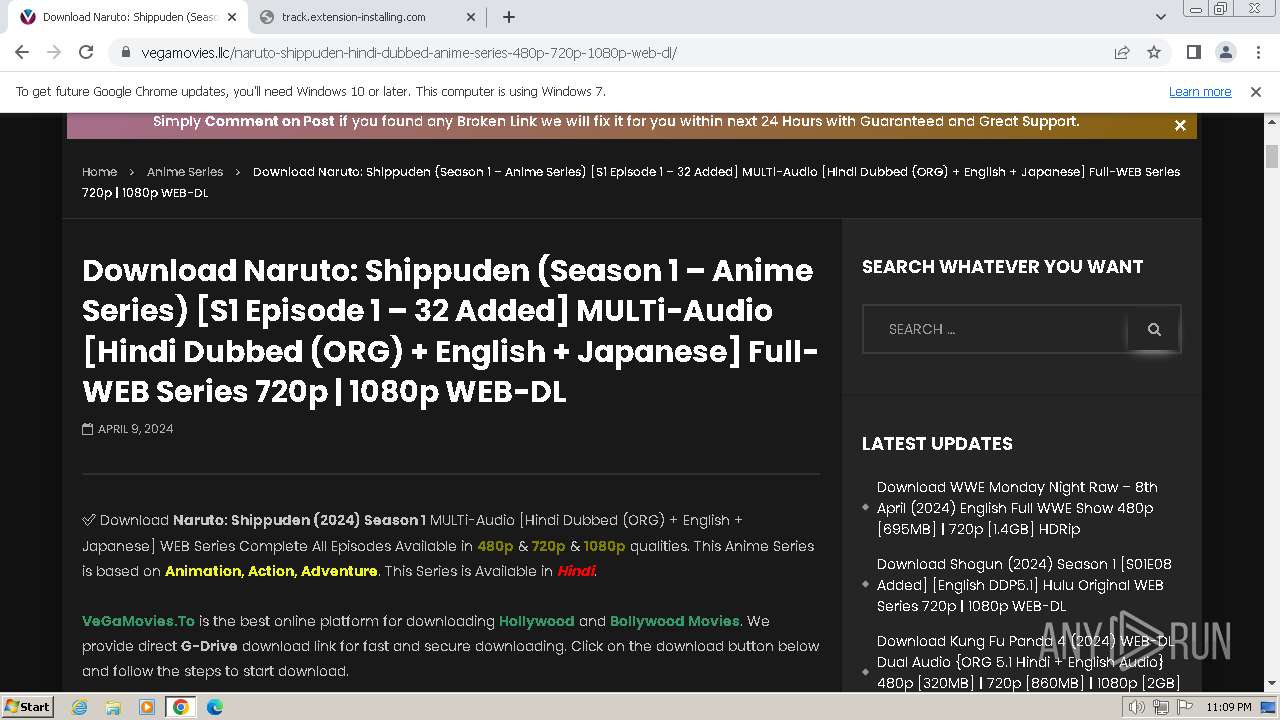The width and height of the screenshot is (1280, 720).
Task: Click the search field on sidebar
Action: pos(996,329)
